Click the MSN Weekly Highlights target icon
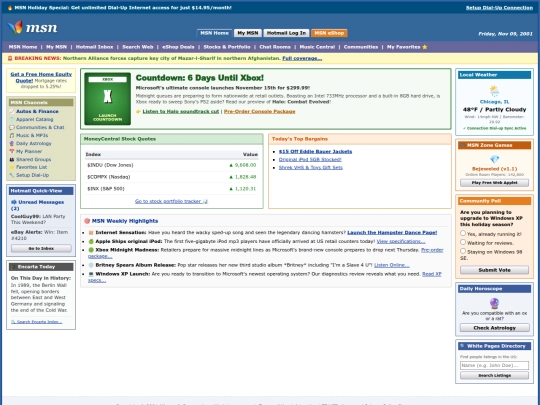Image resolution: width=540 pixels, height=405 pixels. pyautogui.click(x=87, y=221)
